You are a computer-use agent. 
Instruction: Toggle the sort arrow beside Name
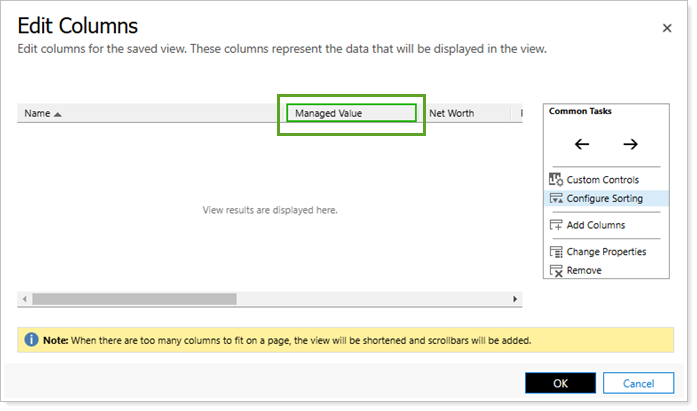click(x=58, y=114)
